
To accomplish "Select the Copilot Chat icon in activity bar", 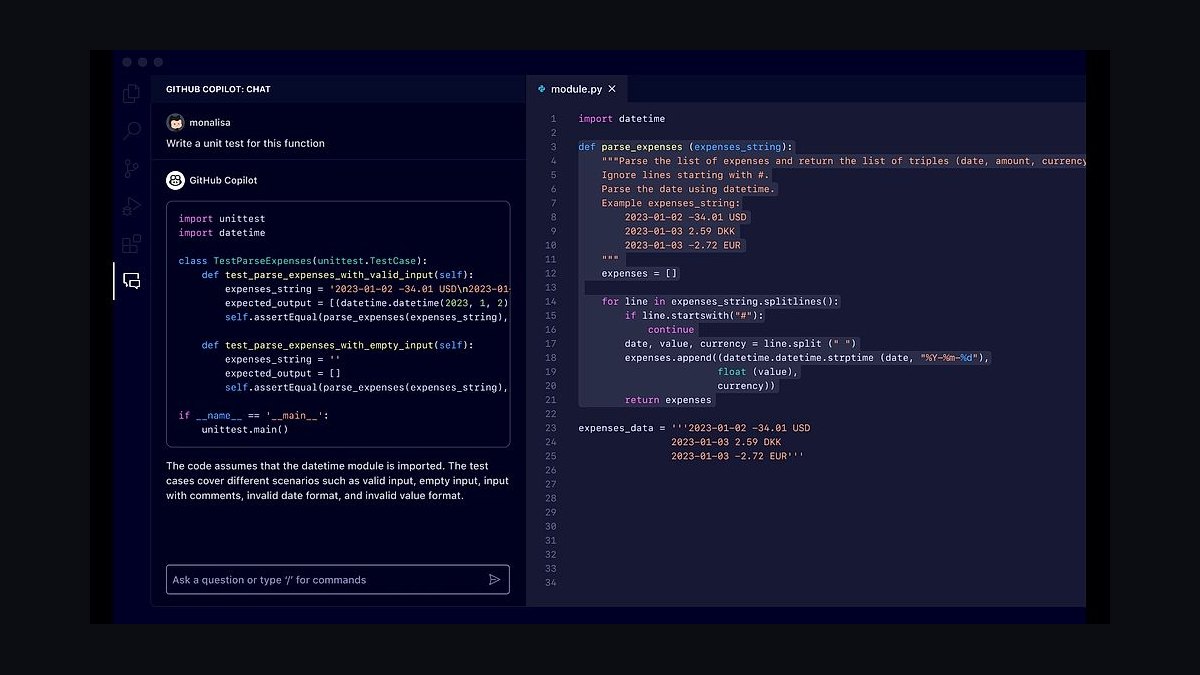I will click(x=131, y=281).
